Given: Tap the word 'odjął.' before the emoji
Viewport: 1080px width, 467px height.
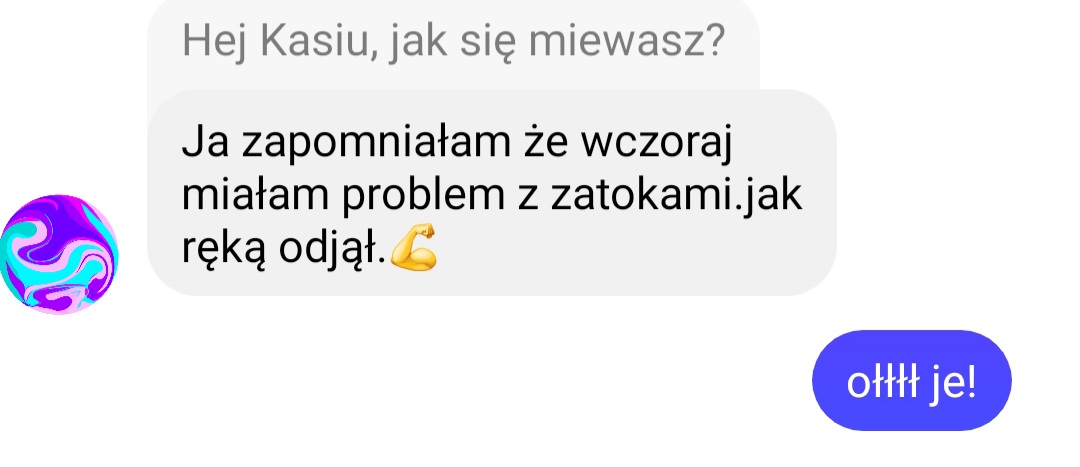Looking at the screenshot, I should [332, 249].
